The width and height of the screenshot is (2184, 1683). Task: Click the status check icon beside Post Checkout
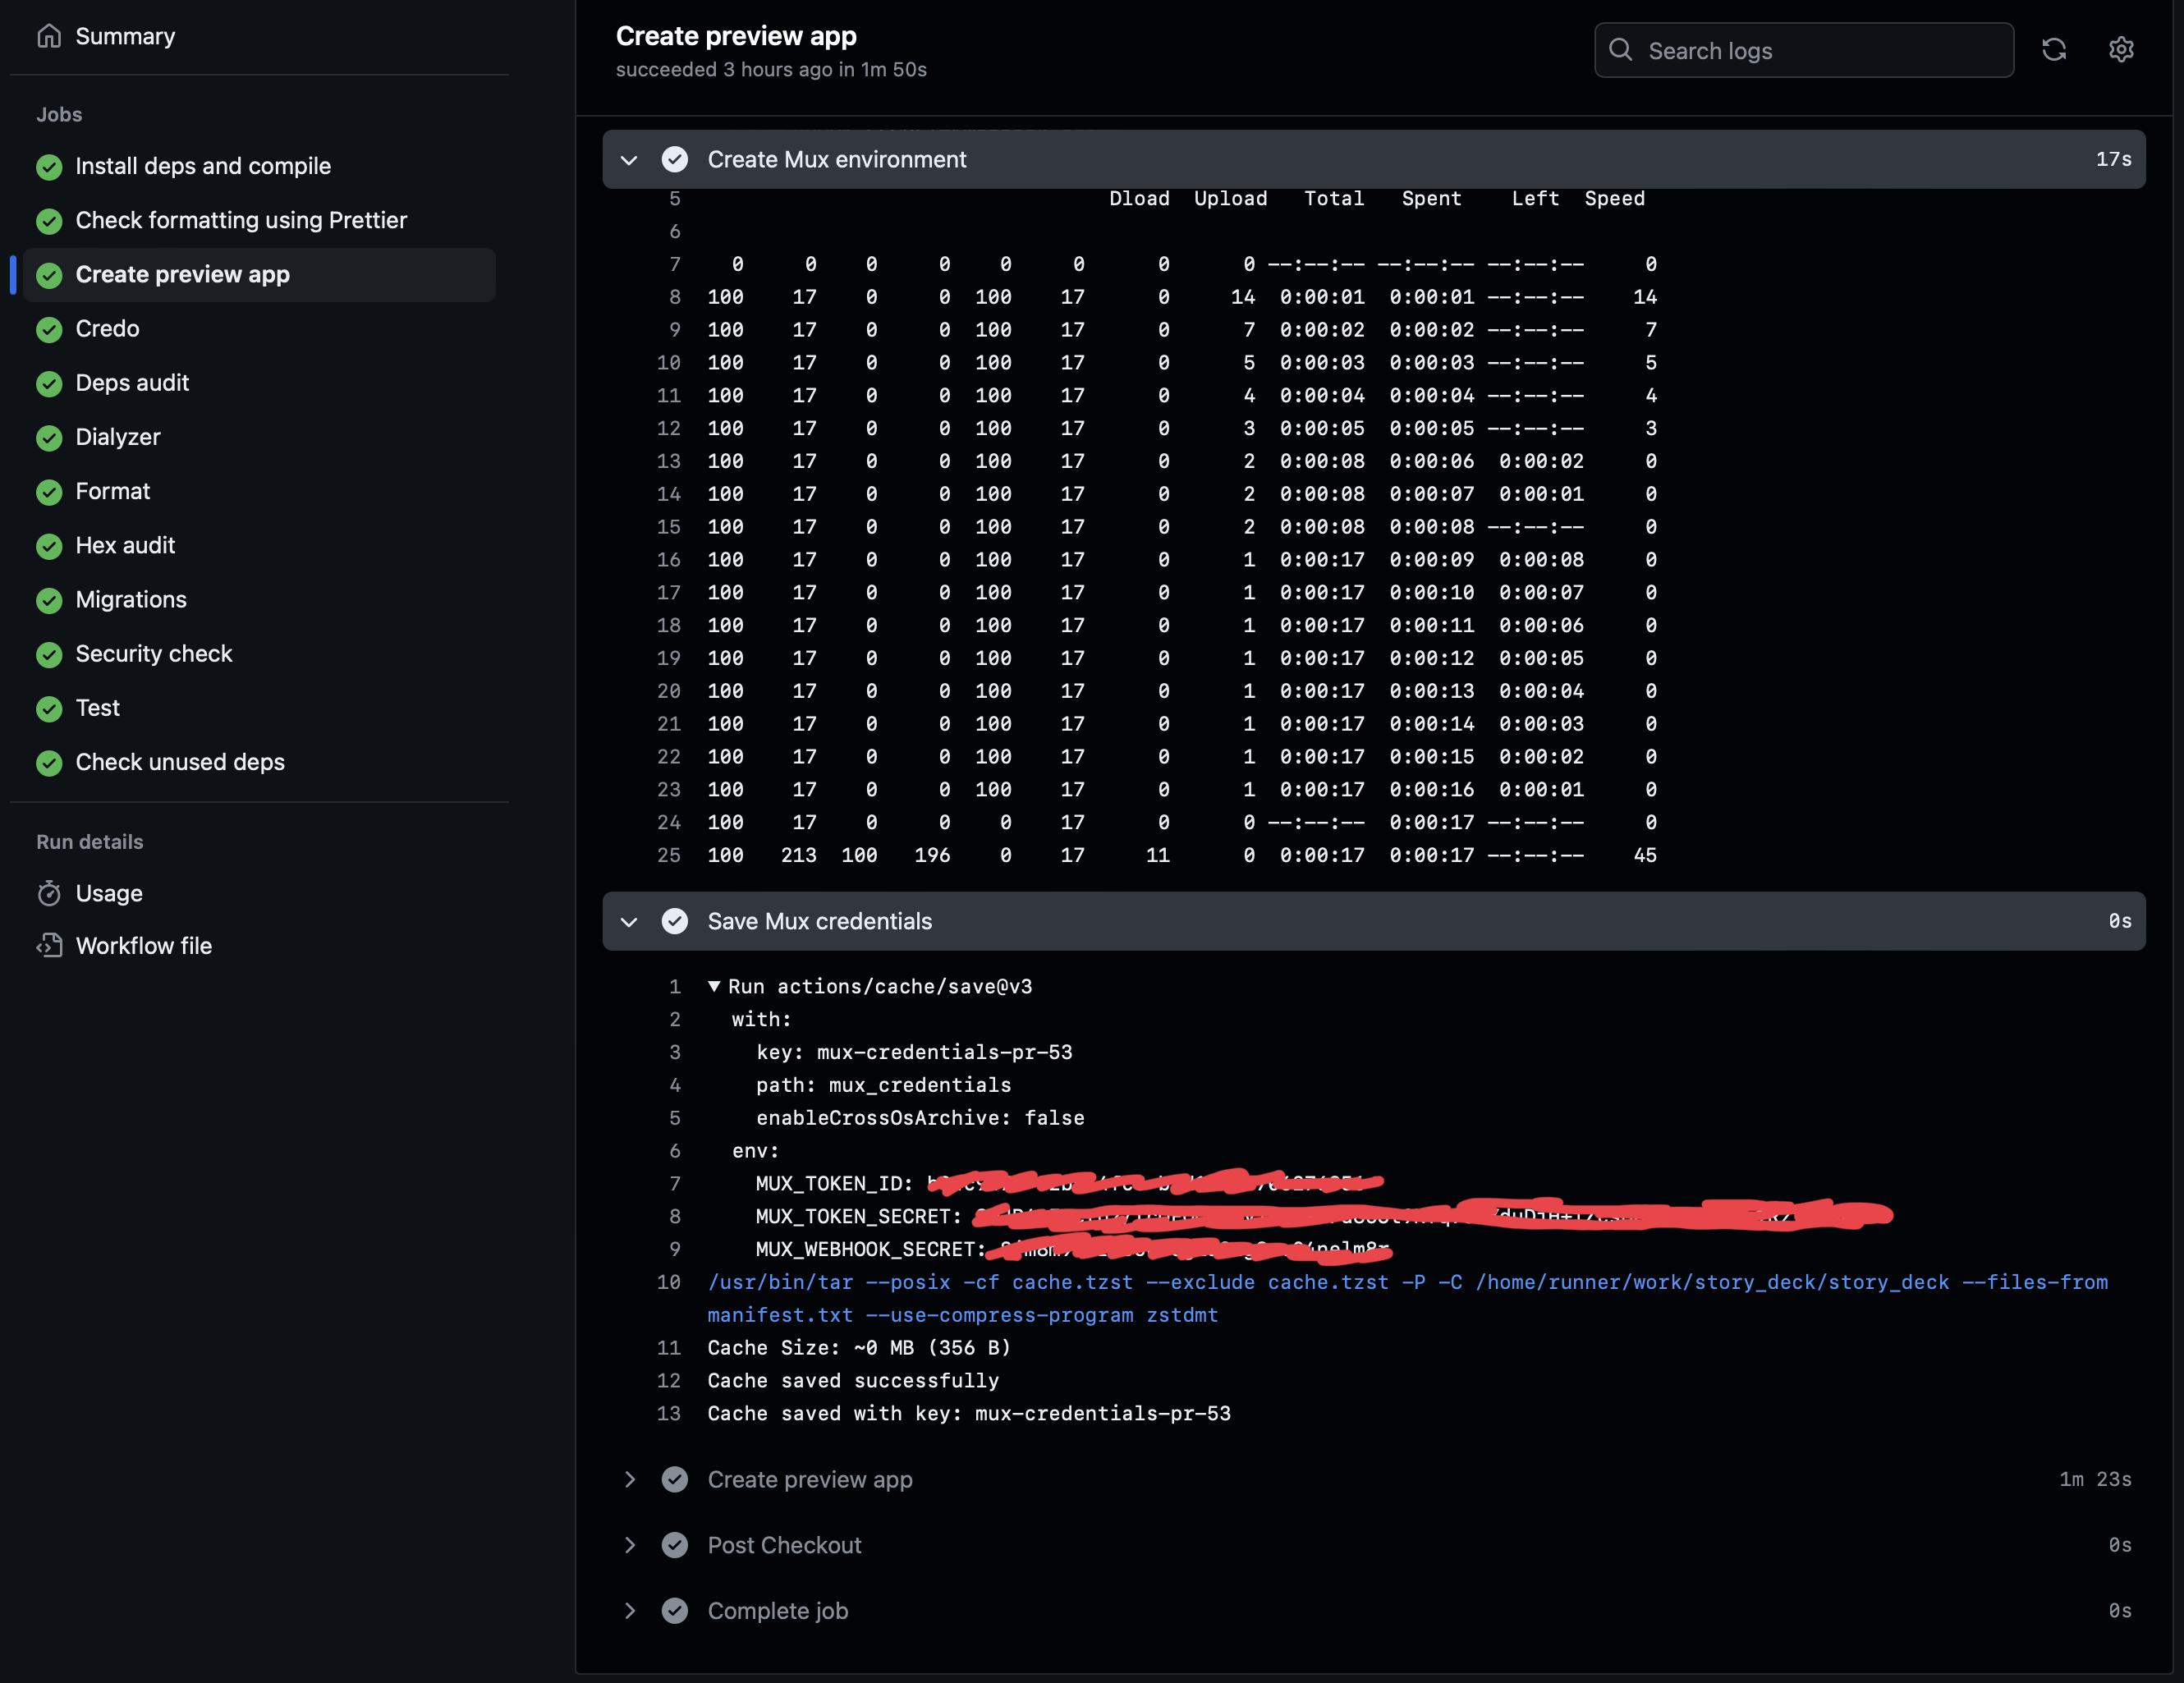click(675, 1545)
